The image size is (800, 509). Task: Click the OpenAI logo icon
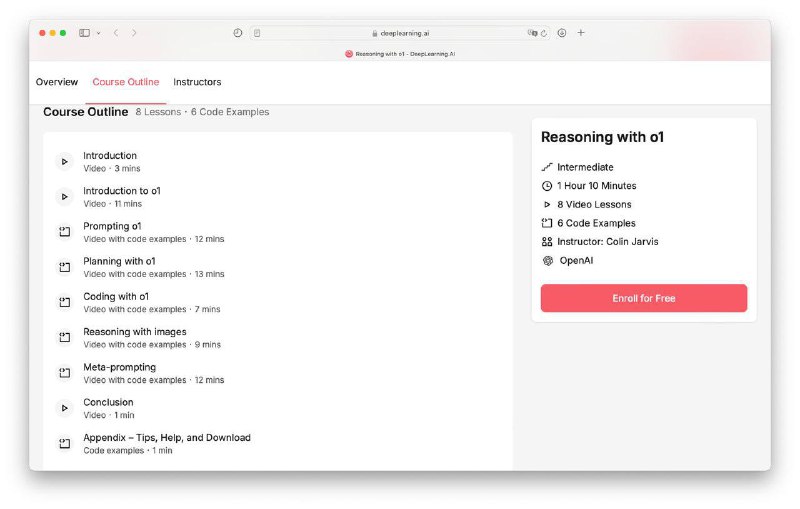point(547,261)
